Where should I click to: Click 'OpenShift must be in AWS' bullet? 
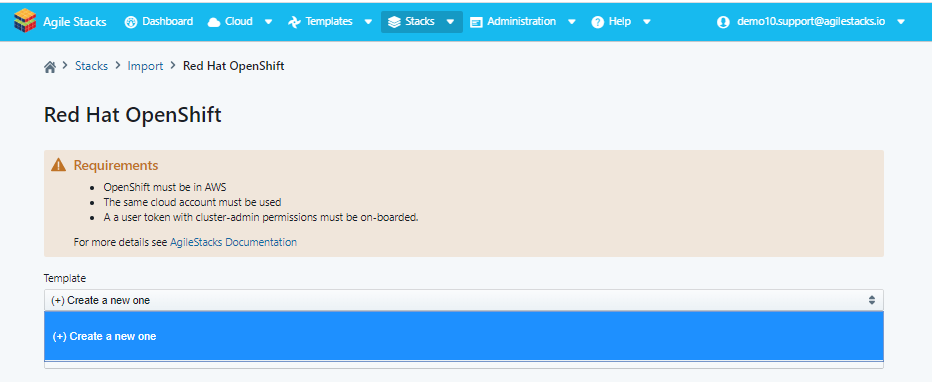coord(165,187)
